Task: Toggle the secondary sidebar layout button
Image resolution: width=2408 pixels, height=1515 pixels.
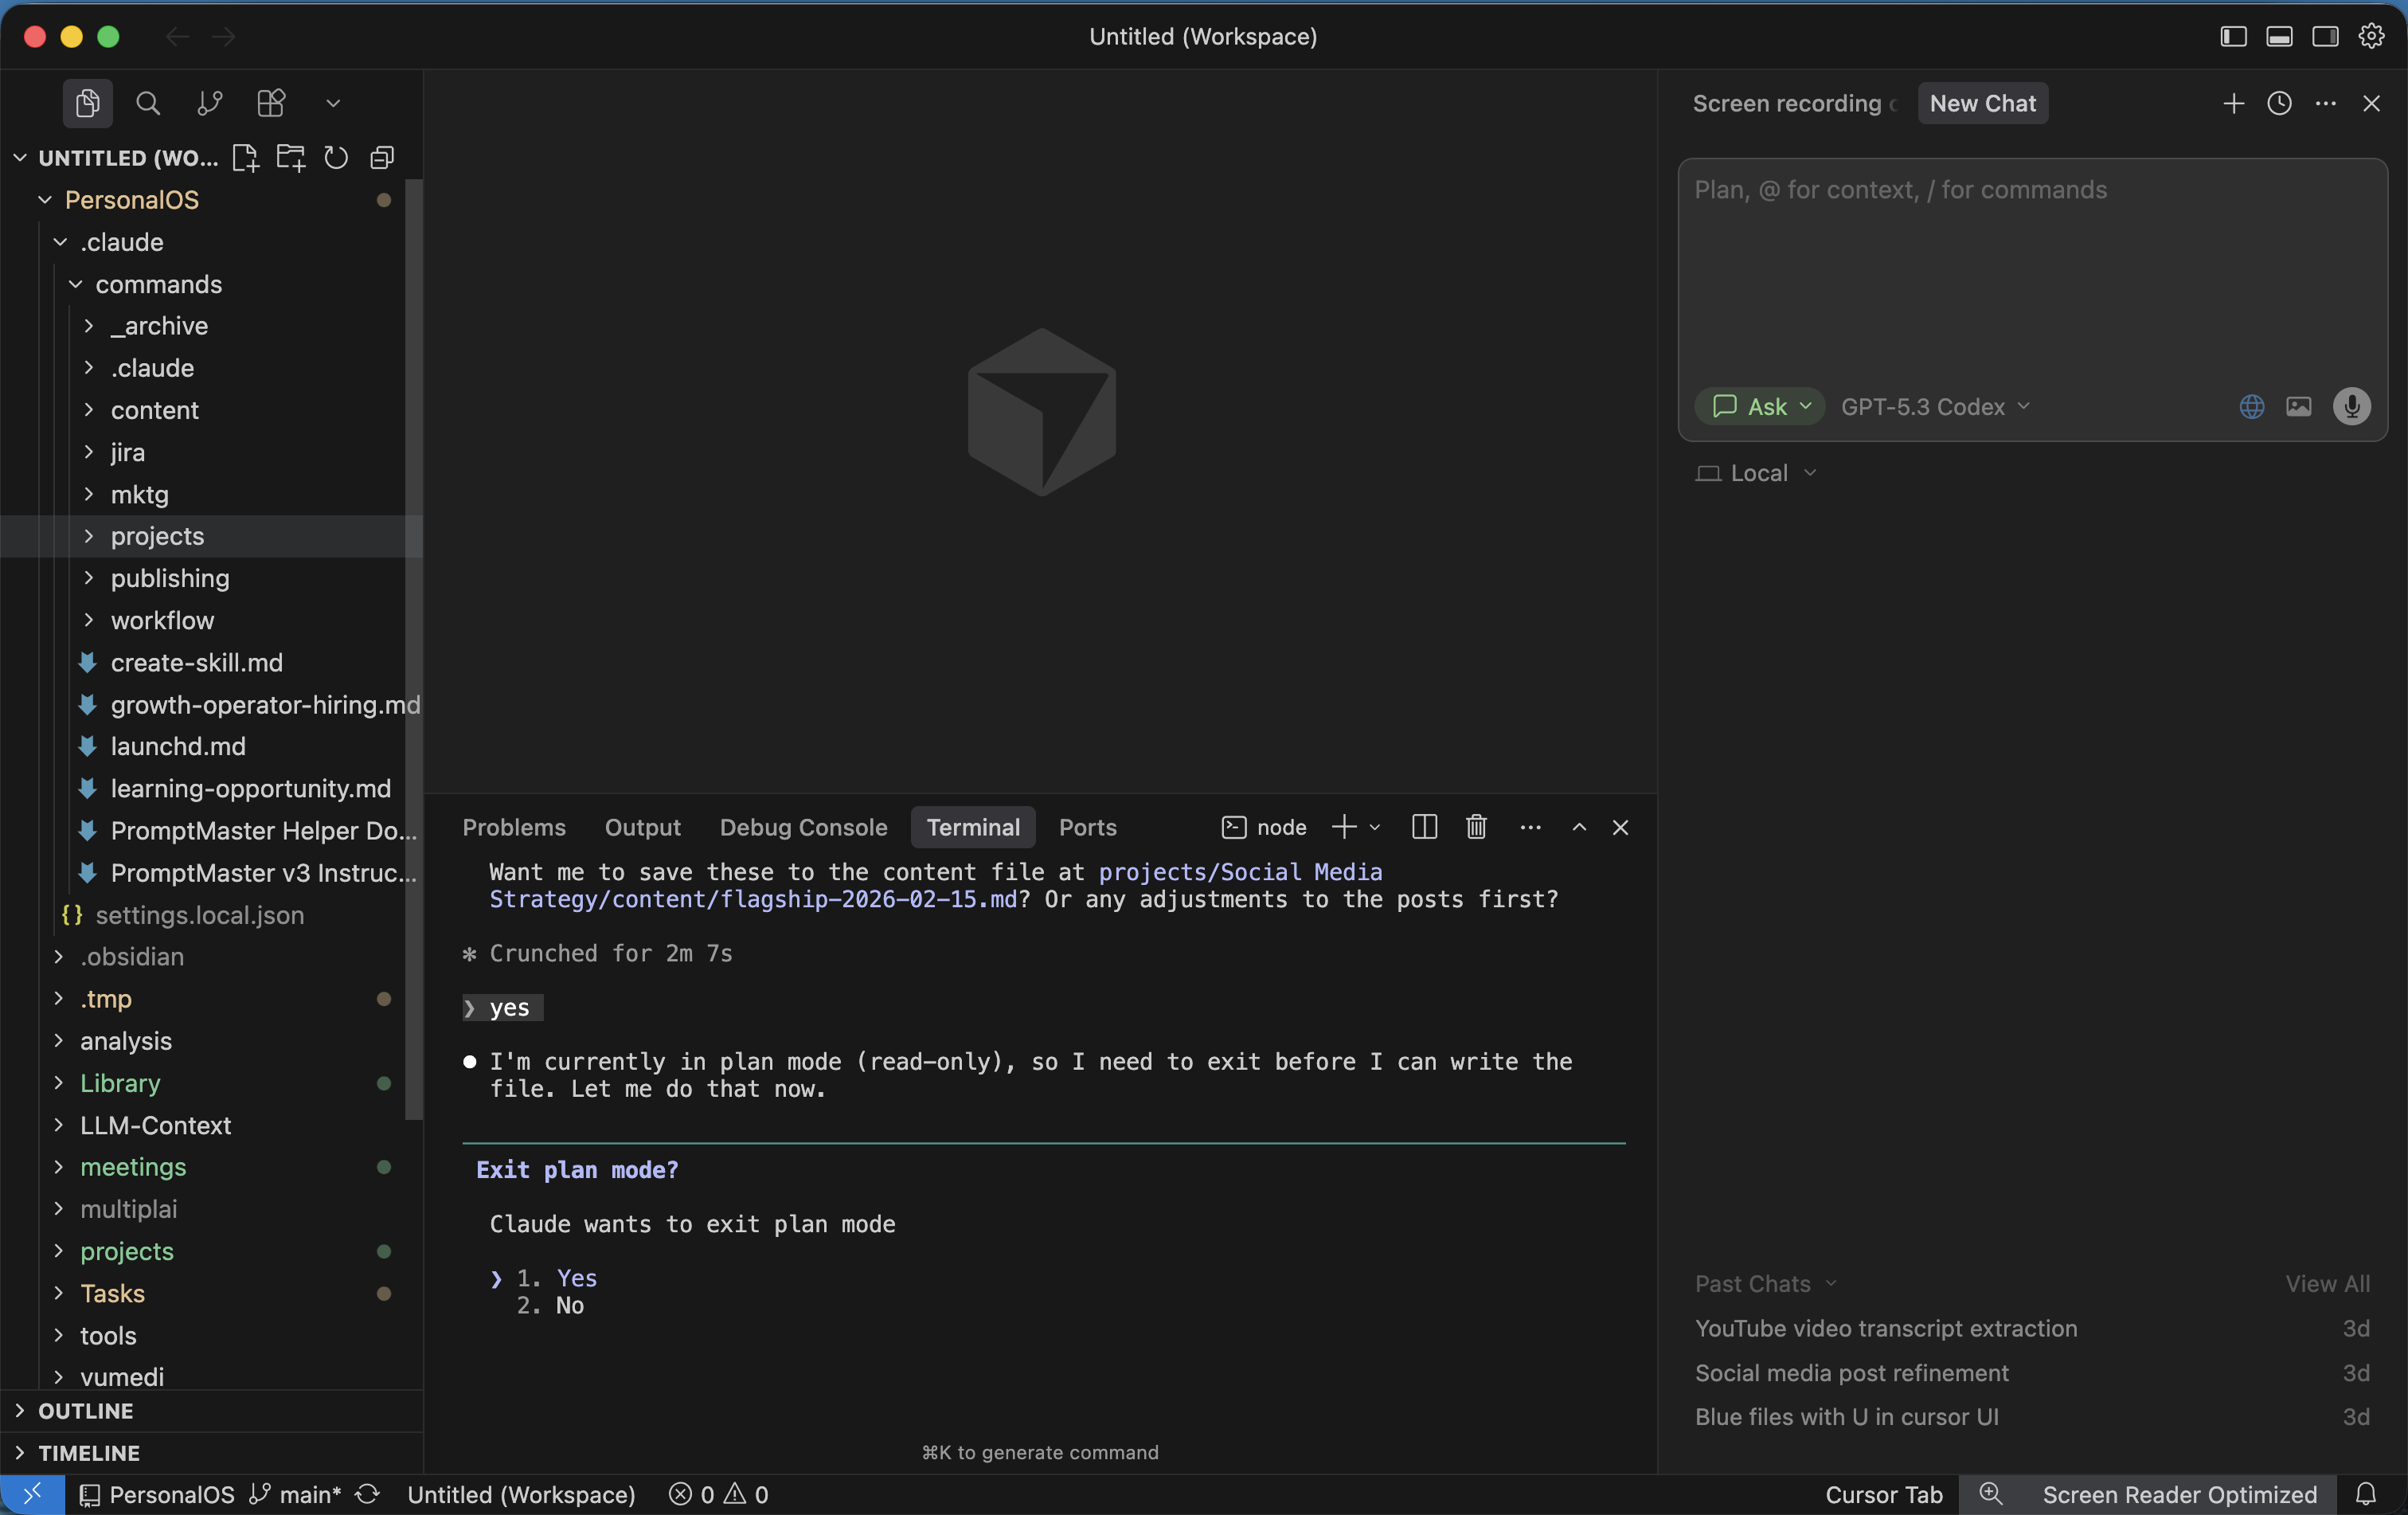Action: (x=2325, y=37)
